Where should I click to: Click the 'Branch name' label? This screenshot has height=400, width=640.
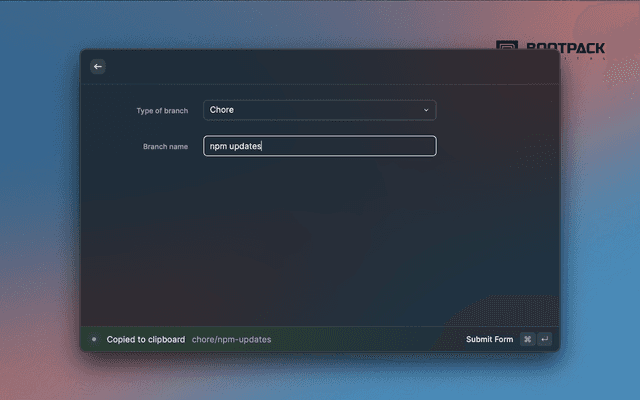[x=165, y=146]
